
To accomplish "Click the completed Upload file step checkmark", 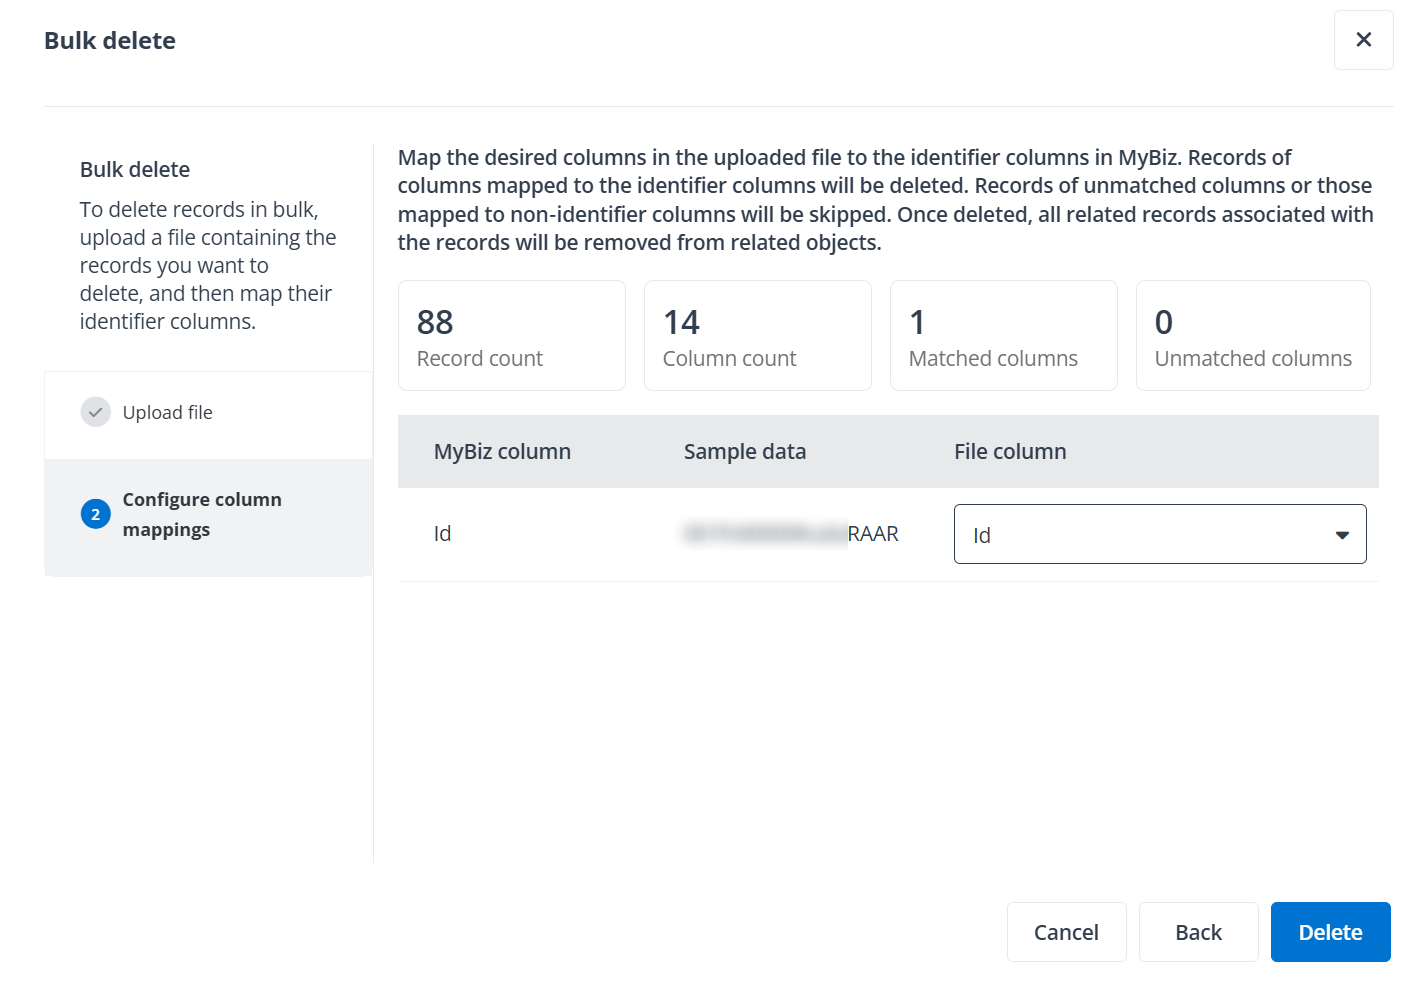I will (x=95, y=411).
